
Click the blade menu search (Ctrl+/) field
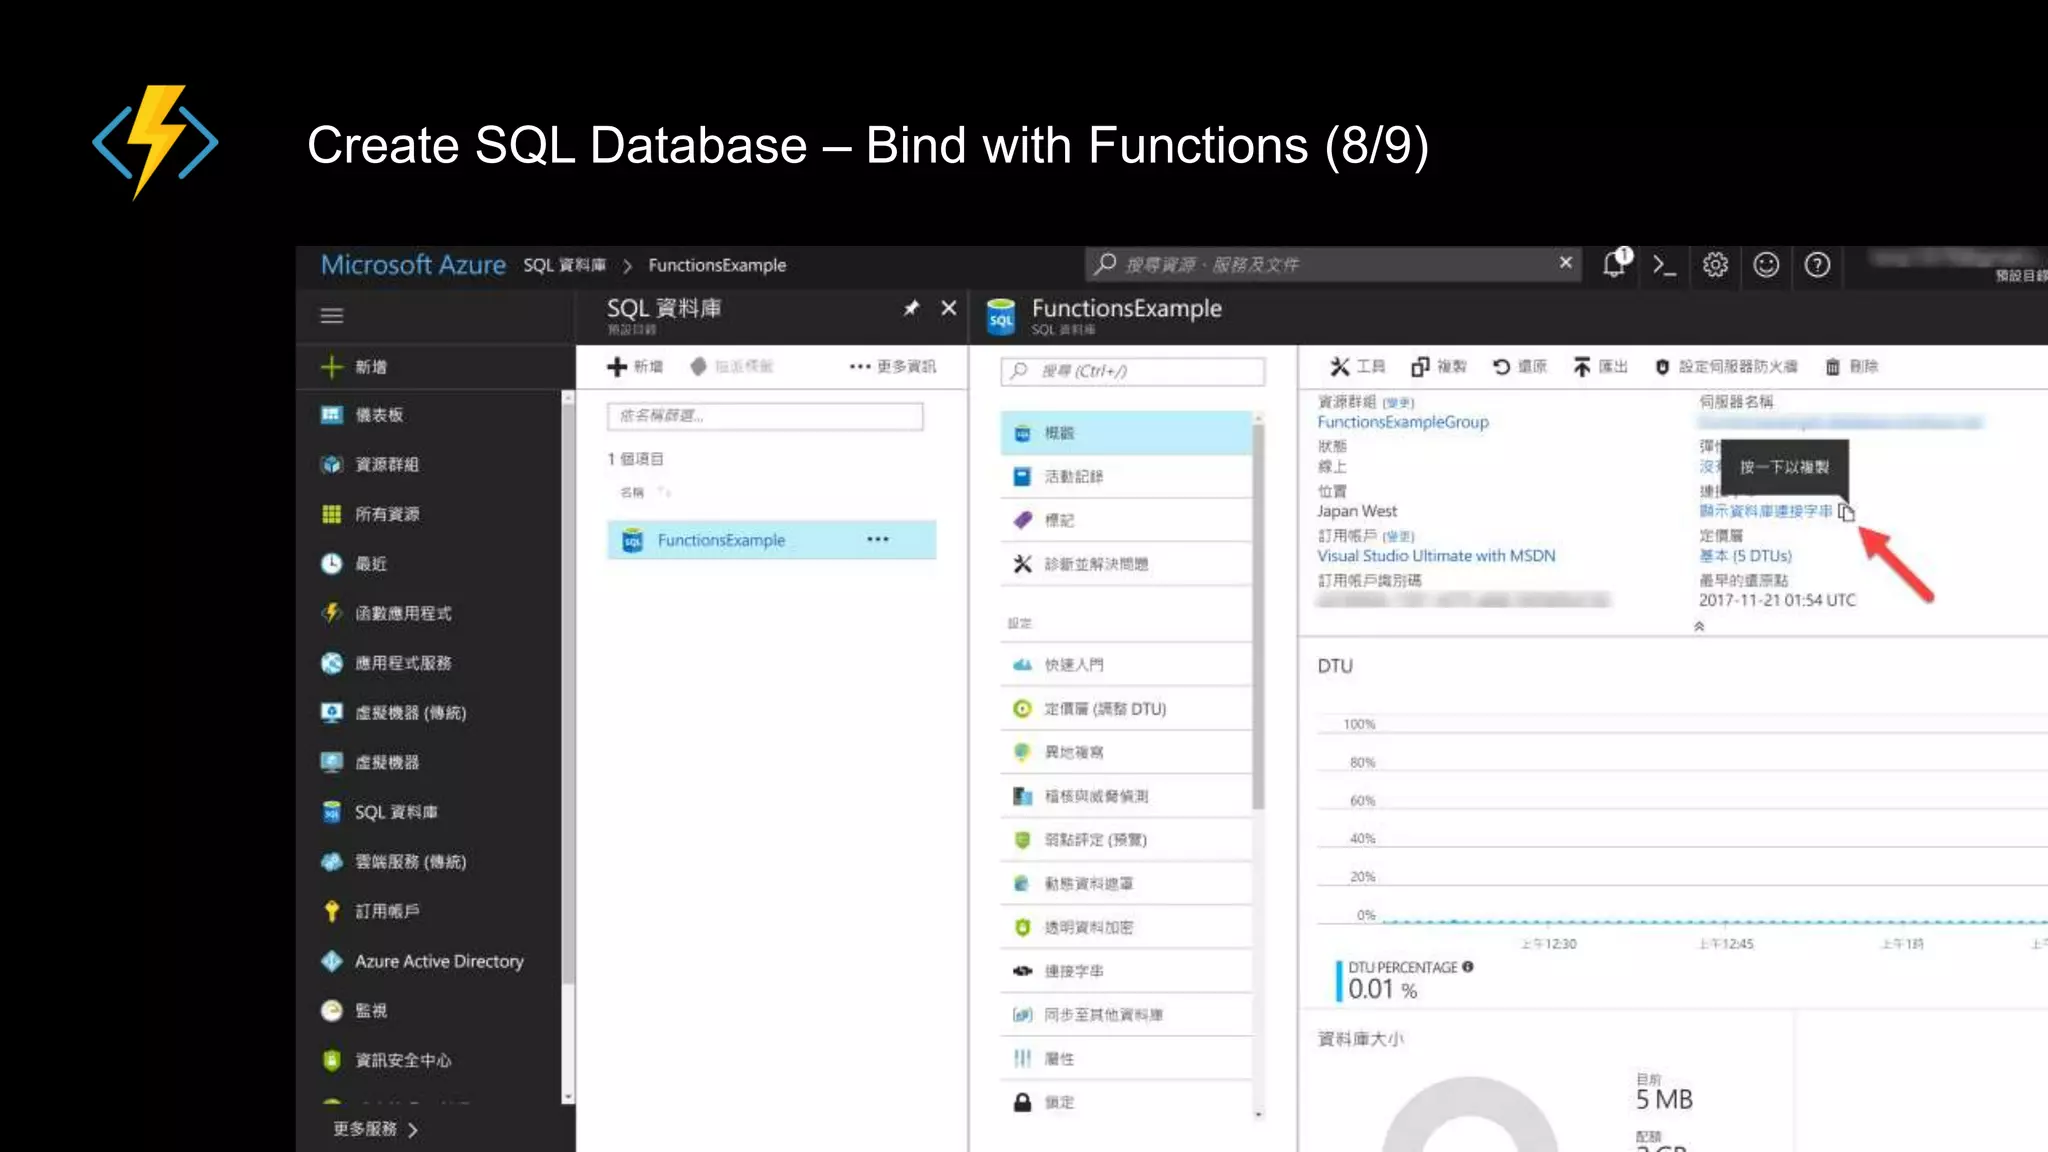pos(1133,371)
